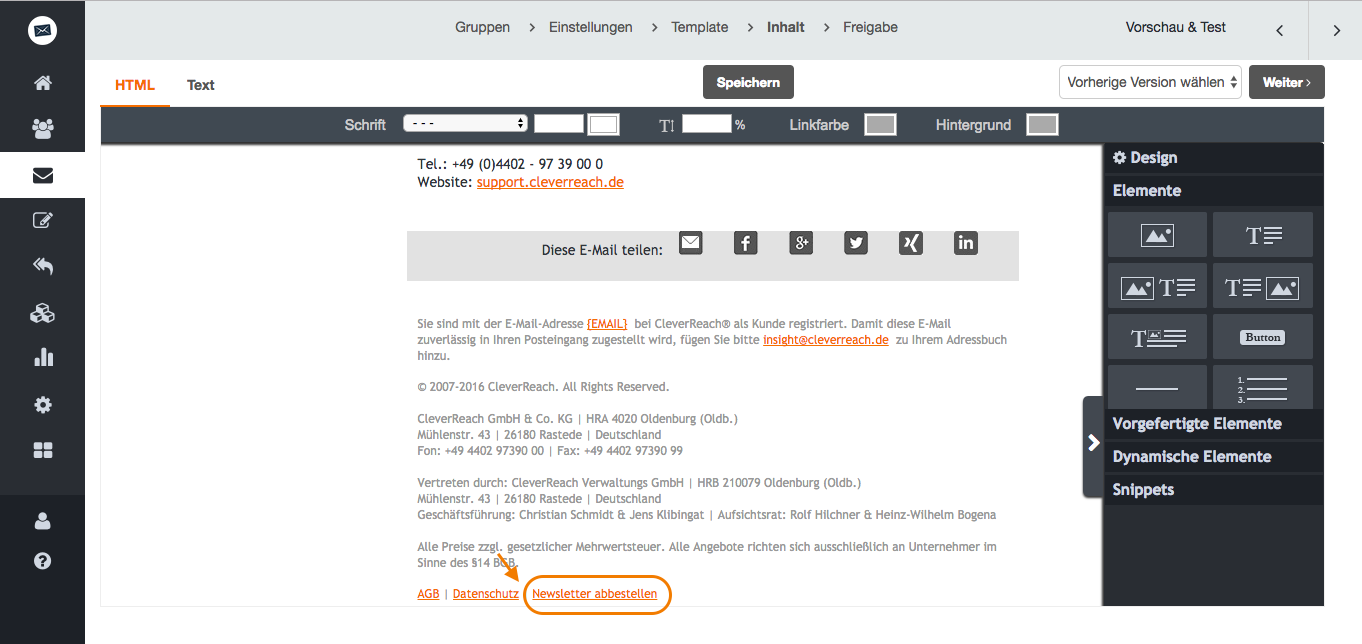Open the recipients group icon in sidebar
Image resolution: width=1362 pixels, height=644 pixels.
point(42,128)
